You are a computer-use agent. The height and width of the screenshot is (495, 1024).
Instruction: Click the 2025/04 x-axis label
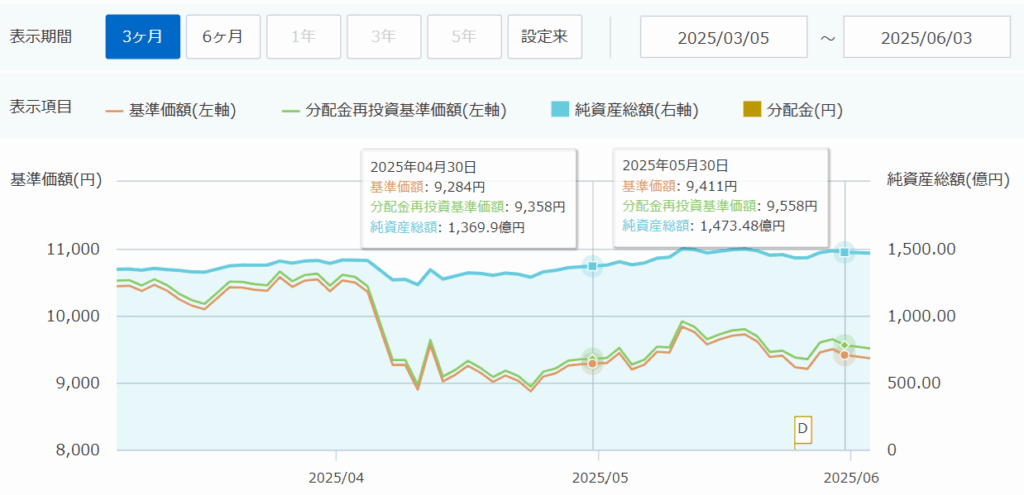336,477
